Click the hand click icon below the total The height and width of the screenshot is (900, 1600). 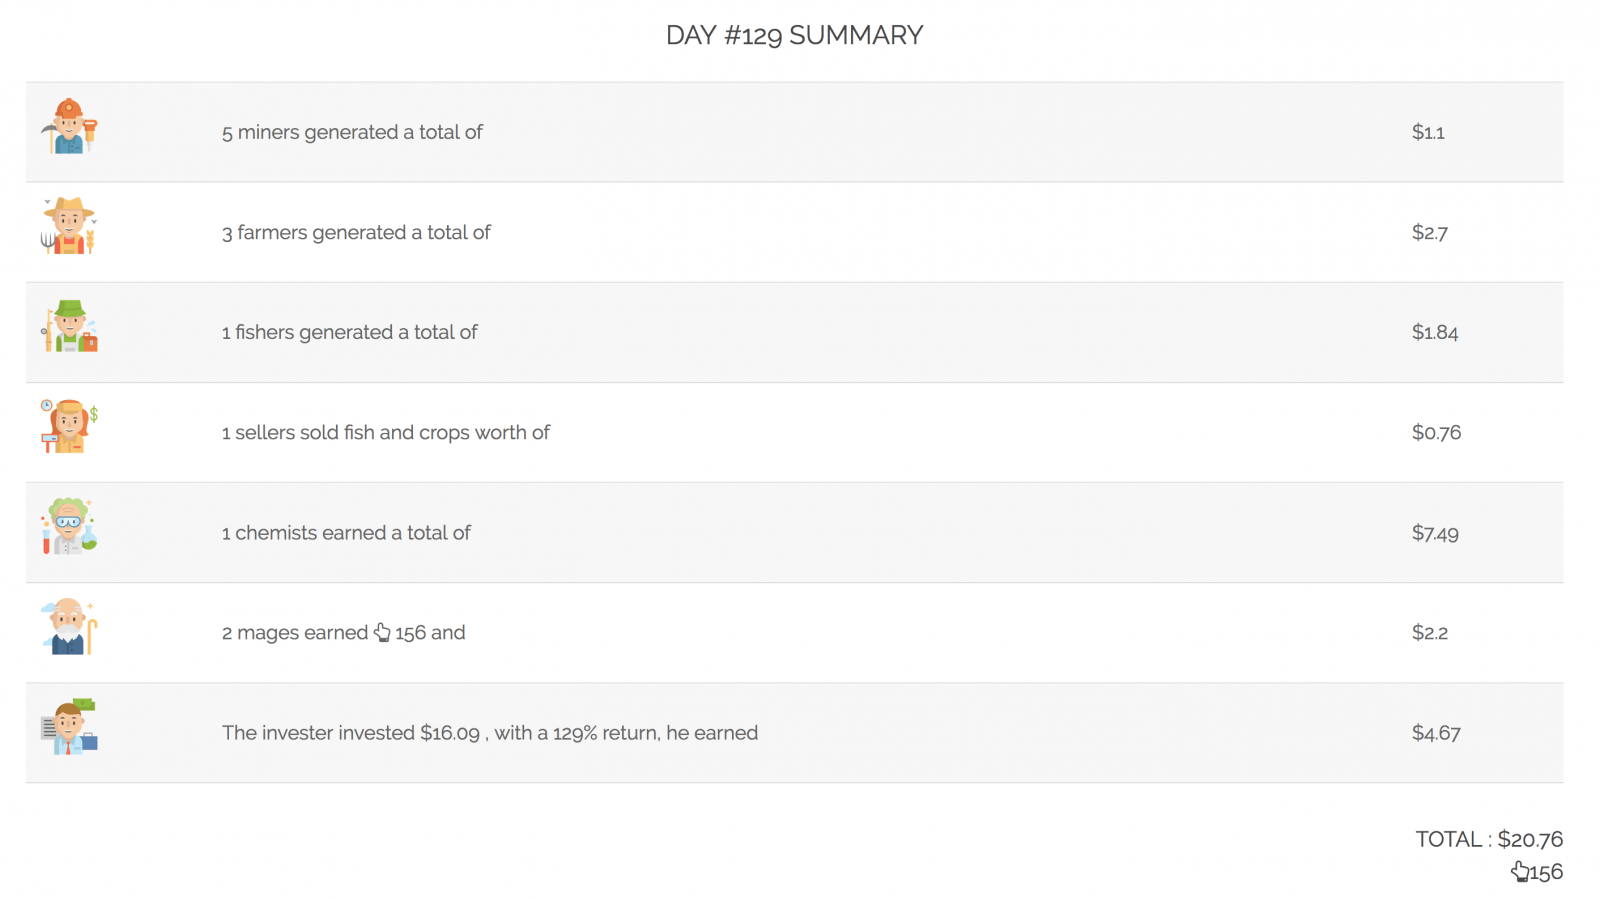pos(1519,872)
